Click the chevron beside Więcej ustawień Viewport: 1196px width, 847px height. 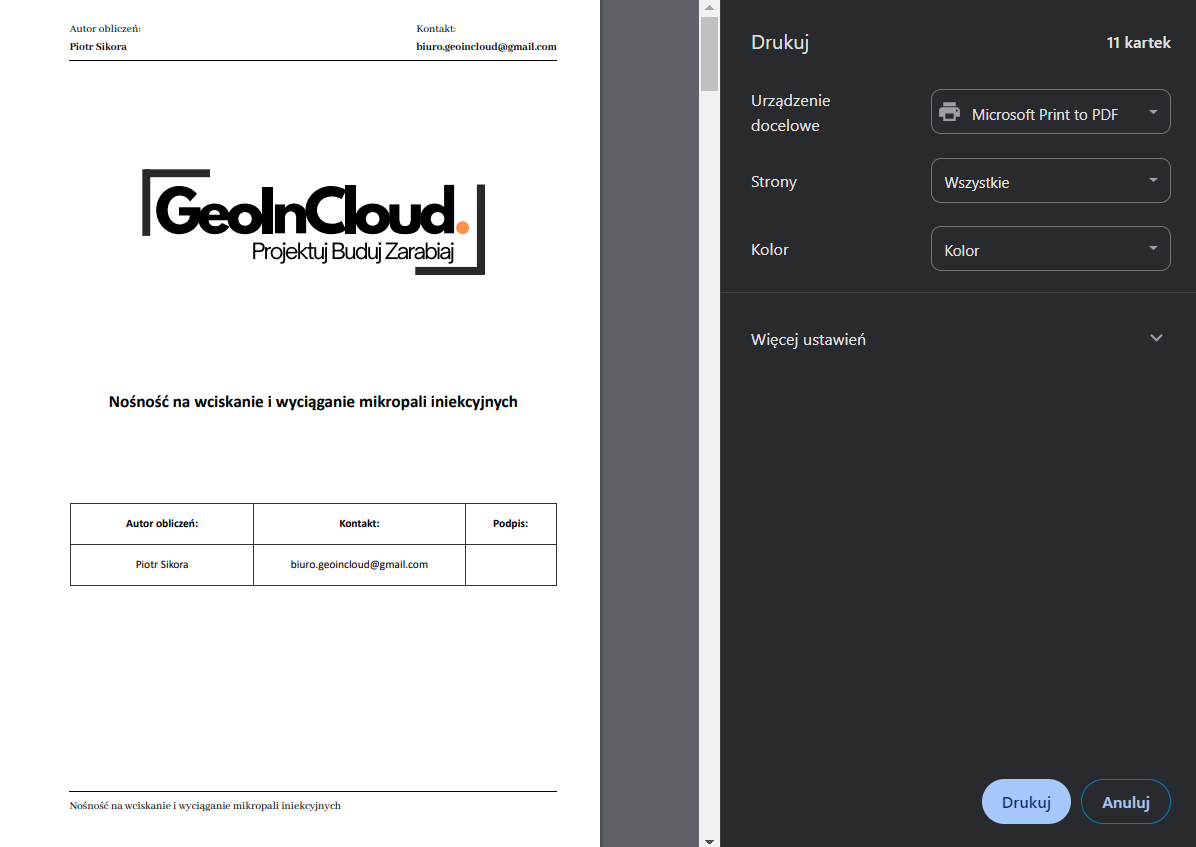[x=1156, y=338]
